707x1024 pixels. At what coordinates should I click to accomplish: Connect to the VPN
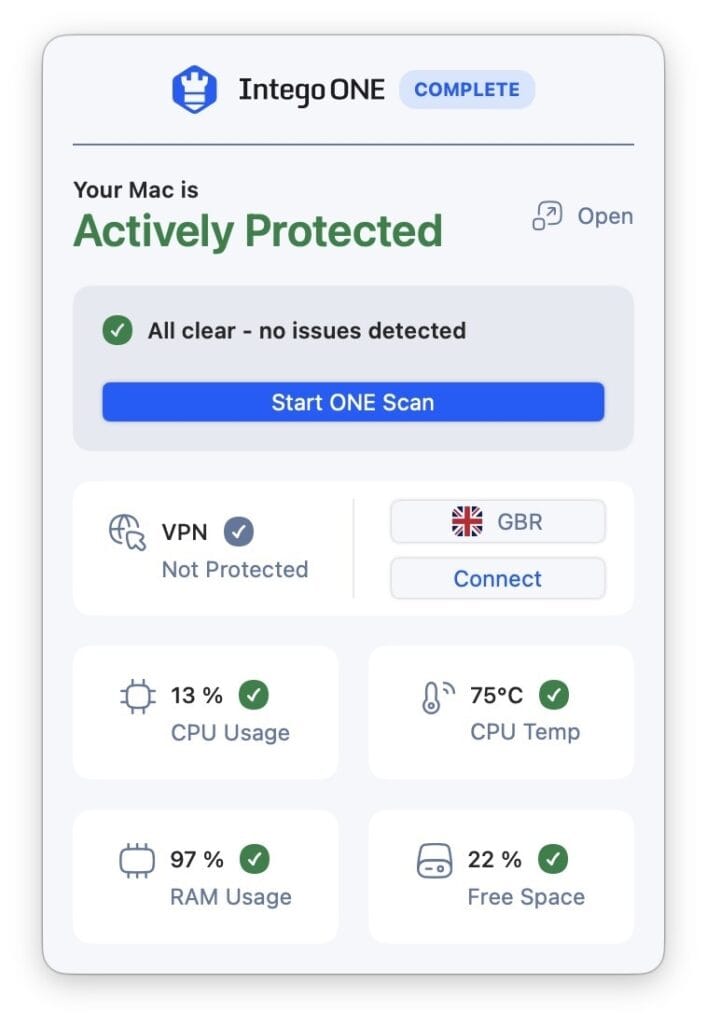[497, 578]
